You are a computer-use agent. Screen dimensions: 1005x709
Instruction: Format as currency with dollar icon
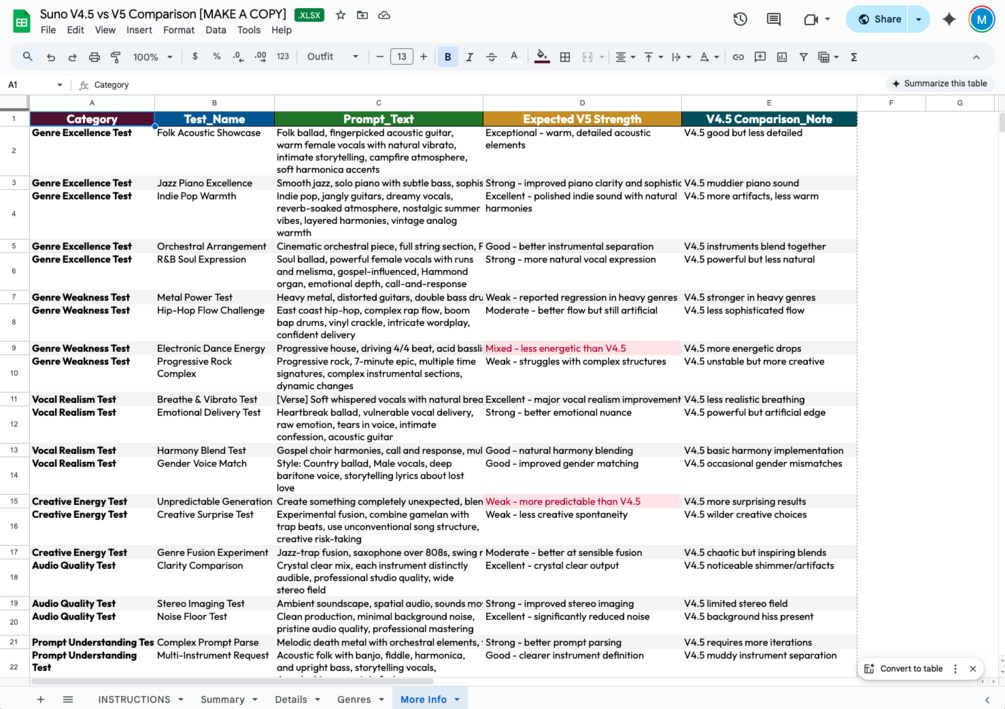[x=195, y=56]
